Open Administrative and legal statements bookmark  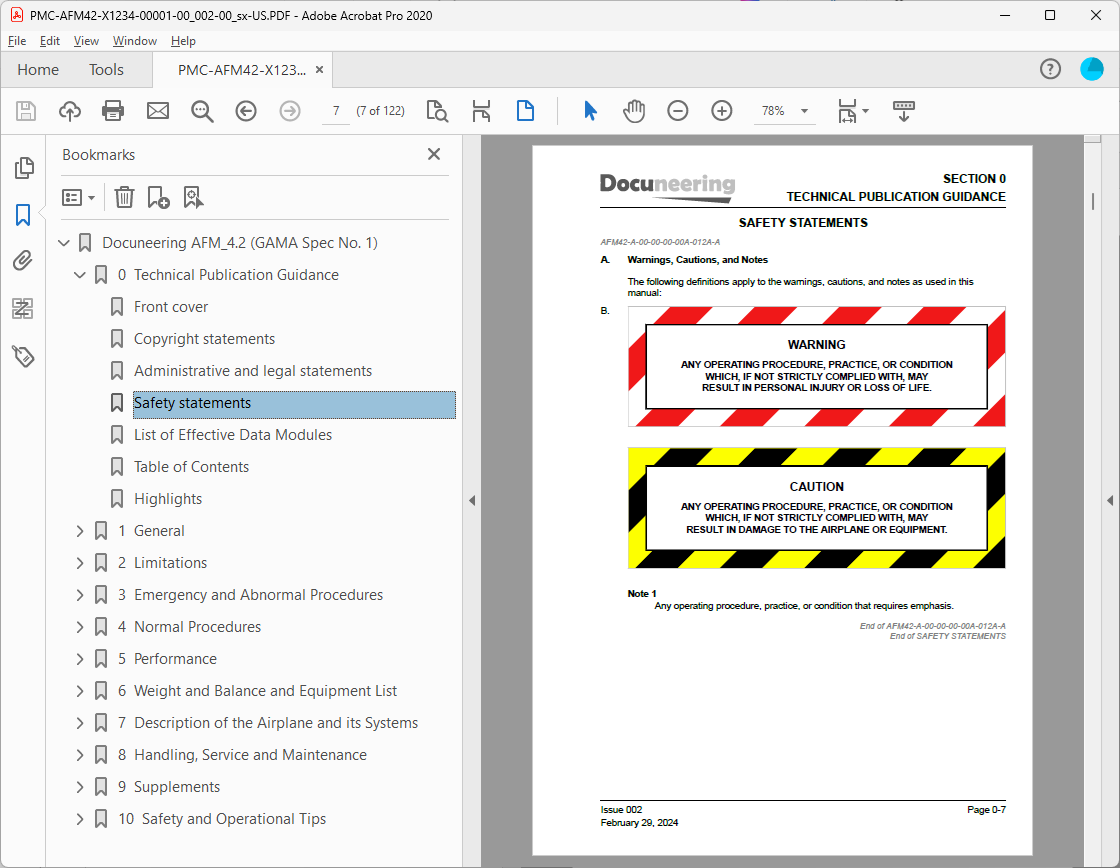[253, 371]
